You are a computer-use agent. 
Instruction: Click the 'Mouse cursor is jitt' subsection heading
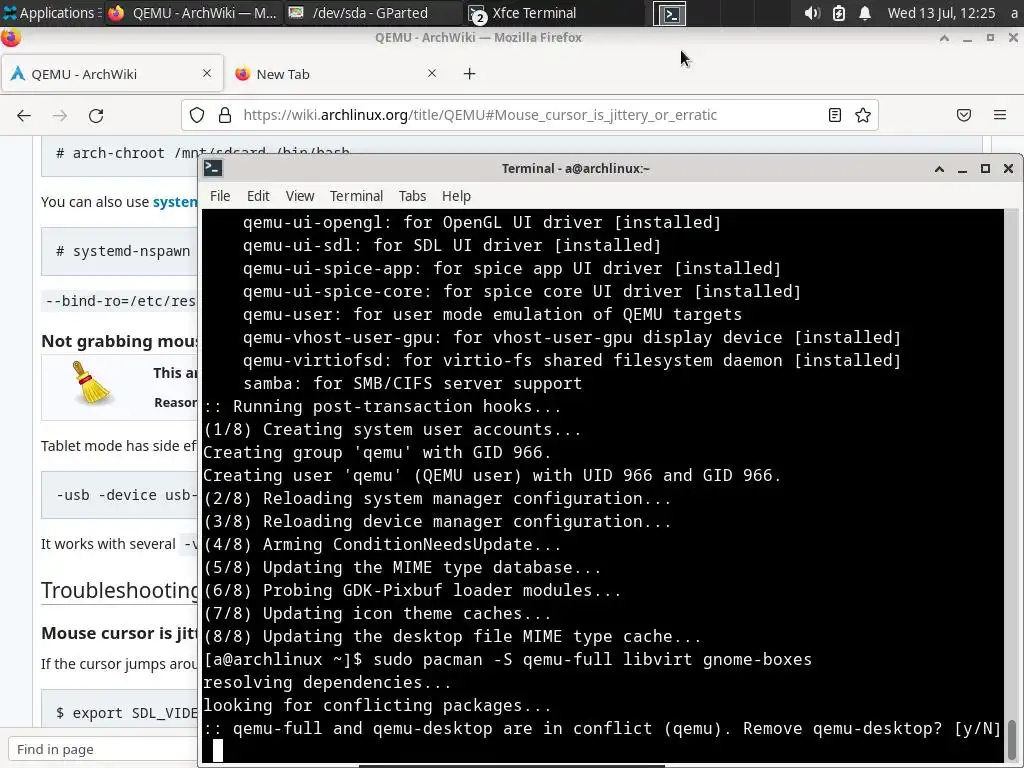(120, 633)
